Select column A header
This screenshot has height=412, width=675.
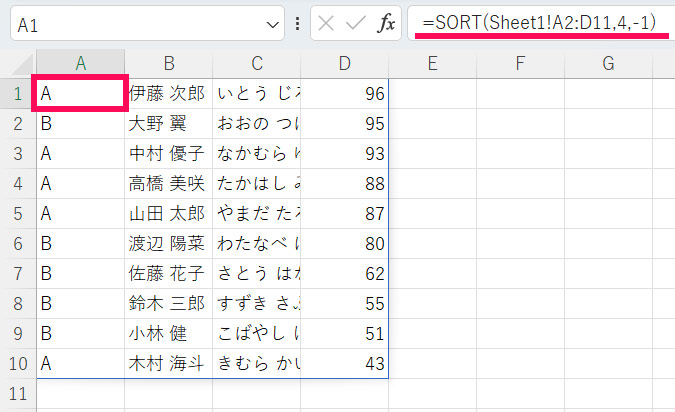(x=81, y=64)
